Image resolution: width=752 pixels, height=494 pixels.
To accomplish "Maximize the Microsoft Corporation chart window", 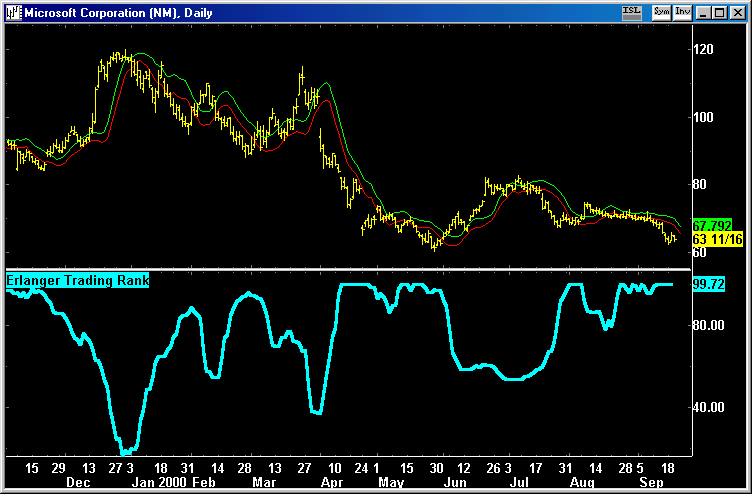I will 720,13.
